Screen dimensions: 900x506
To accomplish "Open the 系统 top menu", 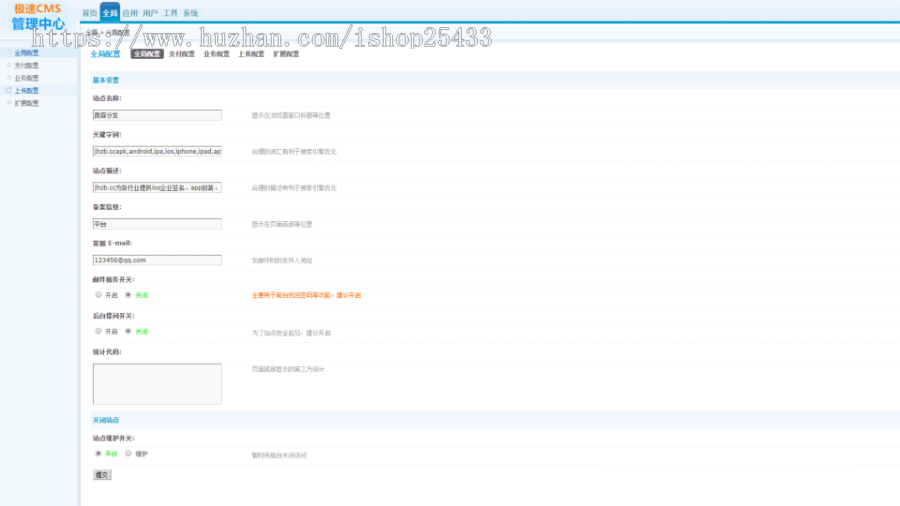I will point(191,13).
